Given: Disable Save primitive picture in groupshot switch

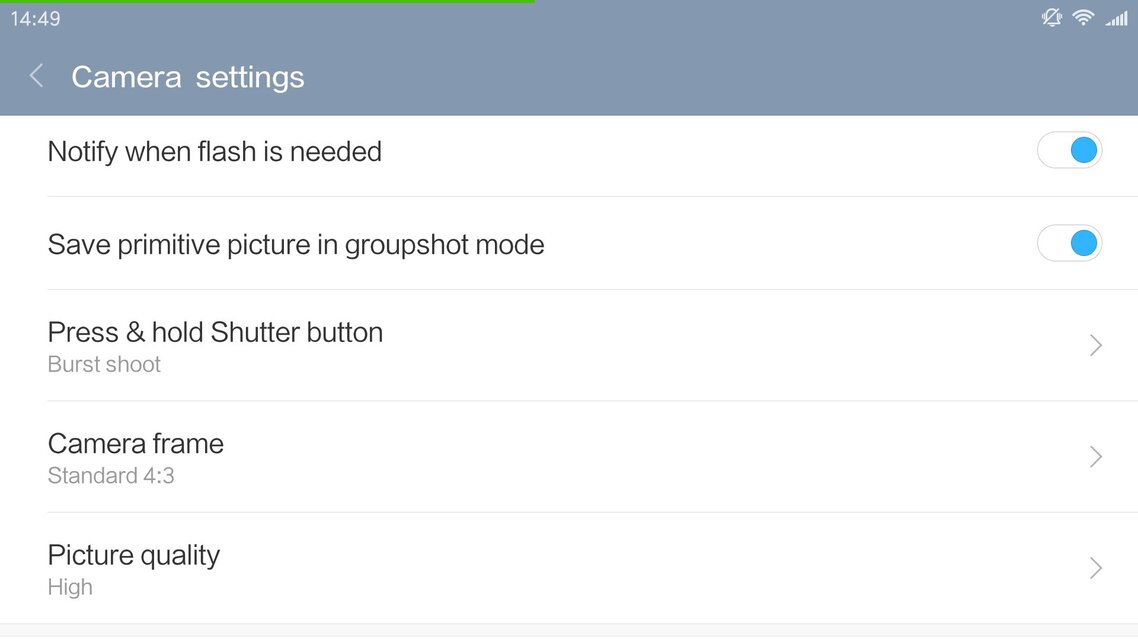Looking at the screenshot, I should (x=1069, y=244).
